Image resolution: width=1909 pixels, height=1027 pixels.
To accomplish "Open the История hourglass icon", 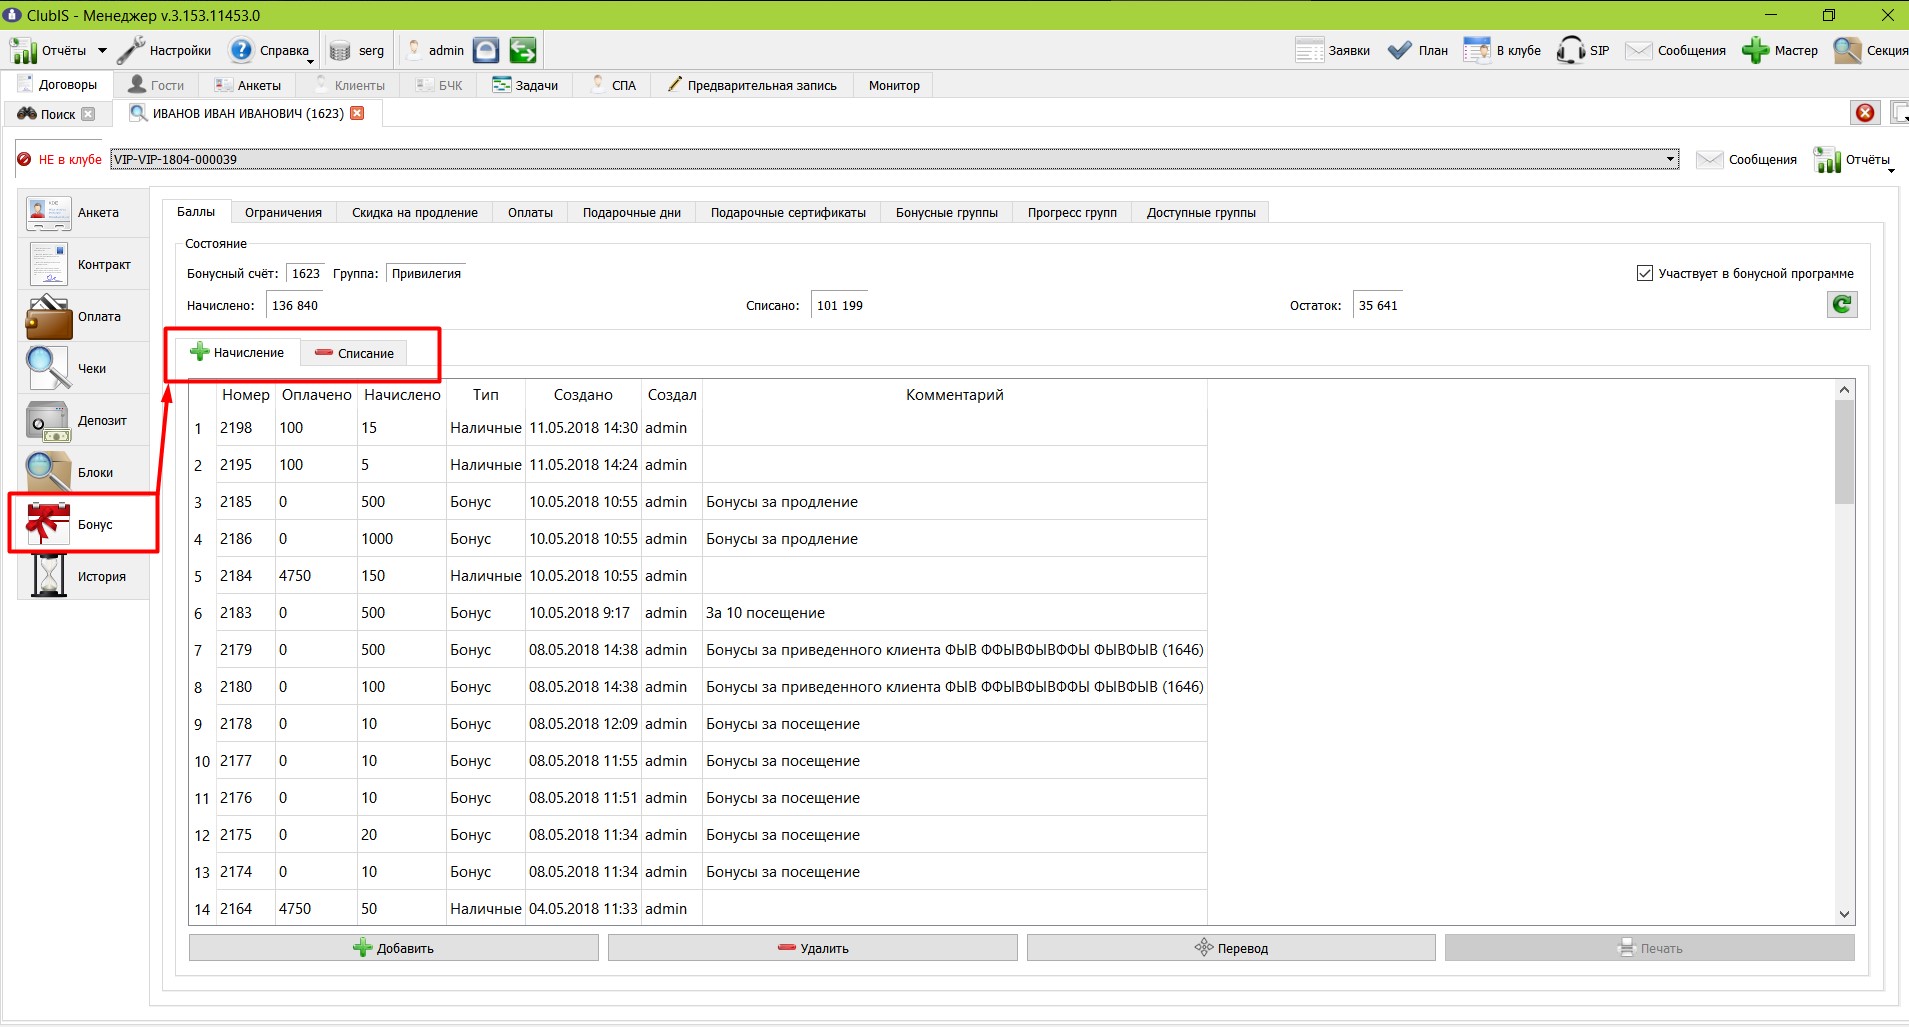I will [x=47, y=577].
